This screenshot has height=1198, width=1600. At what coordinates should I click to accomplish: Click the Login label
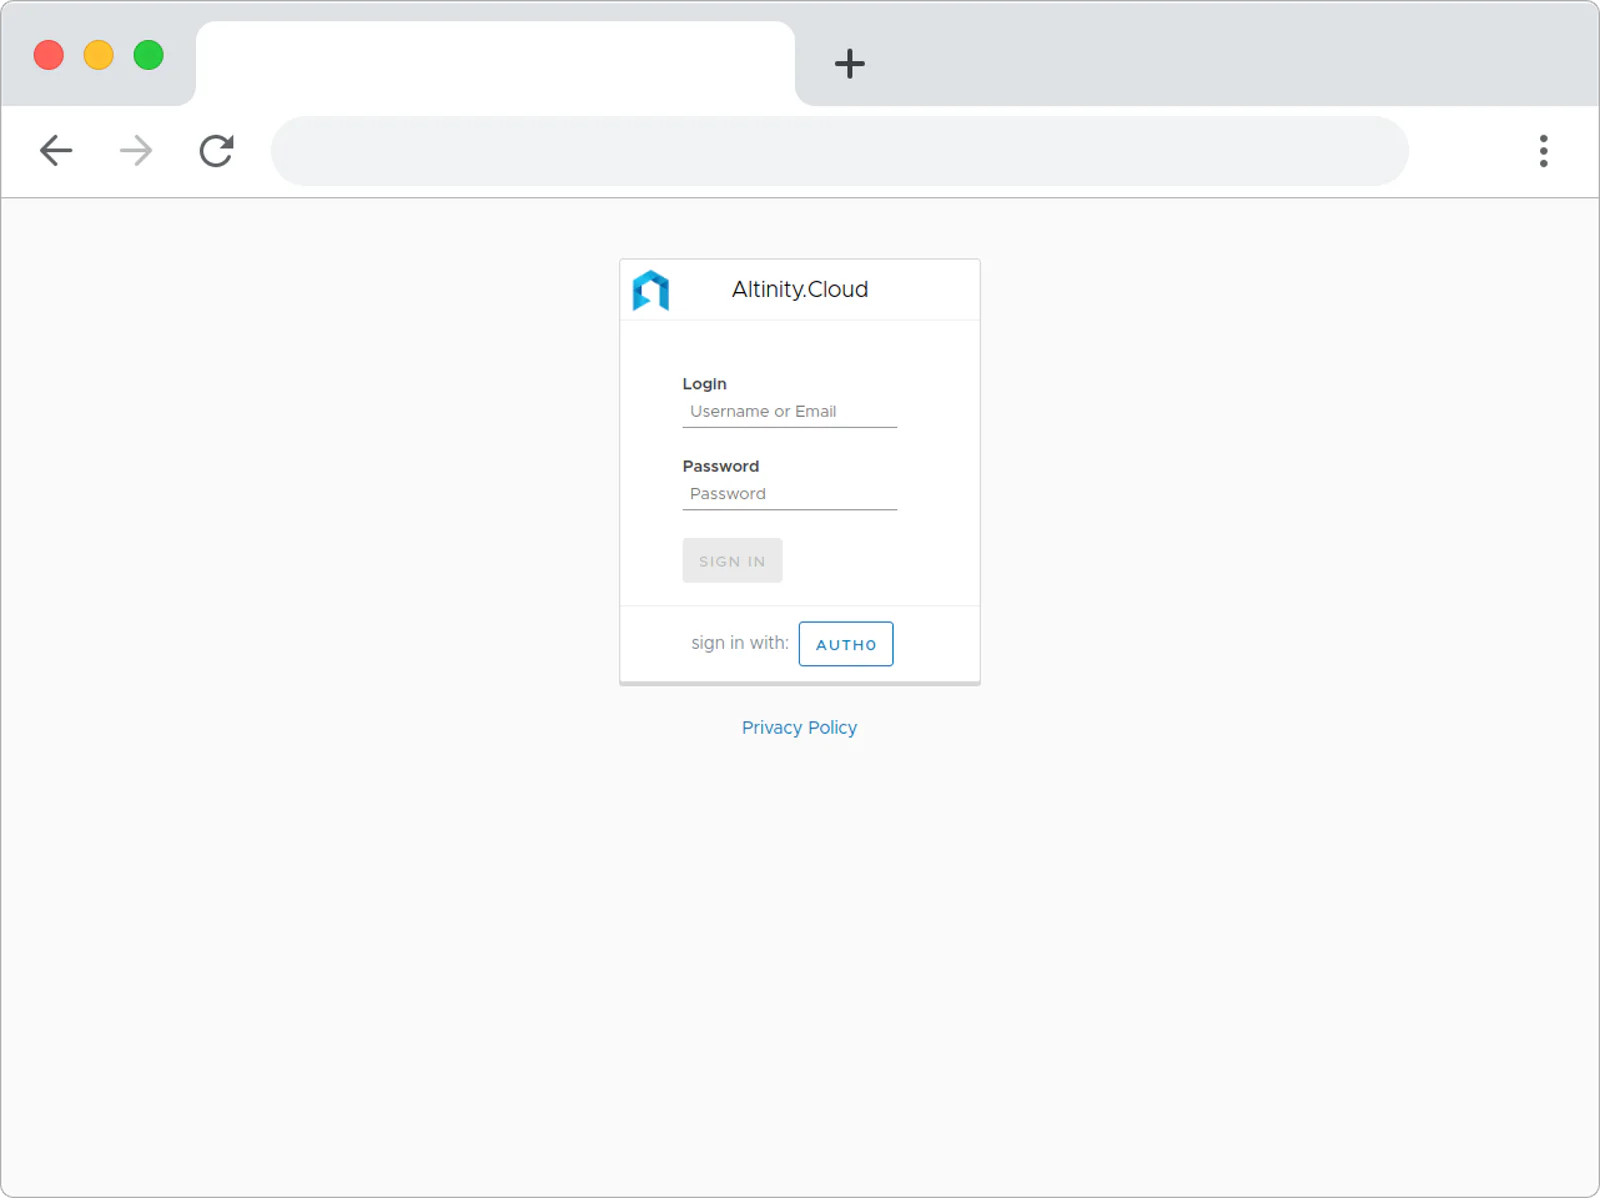(705, 384)
